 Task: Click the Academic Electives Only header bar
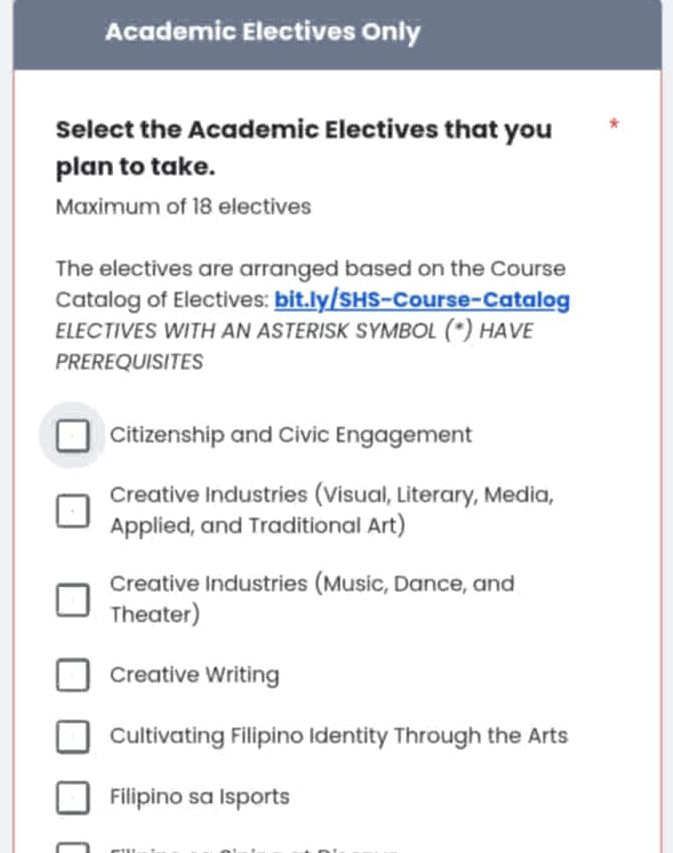pyautogui.click(x=336, y=31)
